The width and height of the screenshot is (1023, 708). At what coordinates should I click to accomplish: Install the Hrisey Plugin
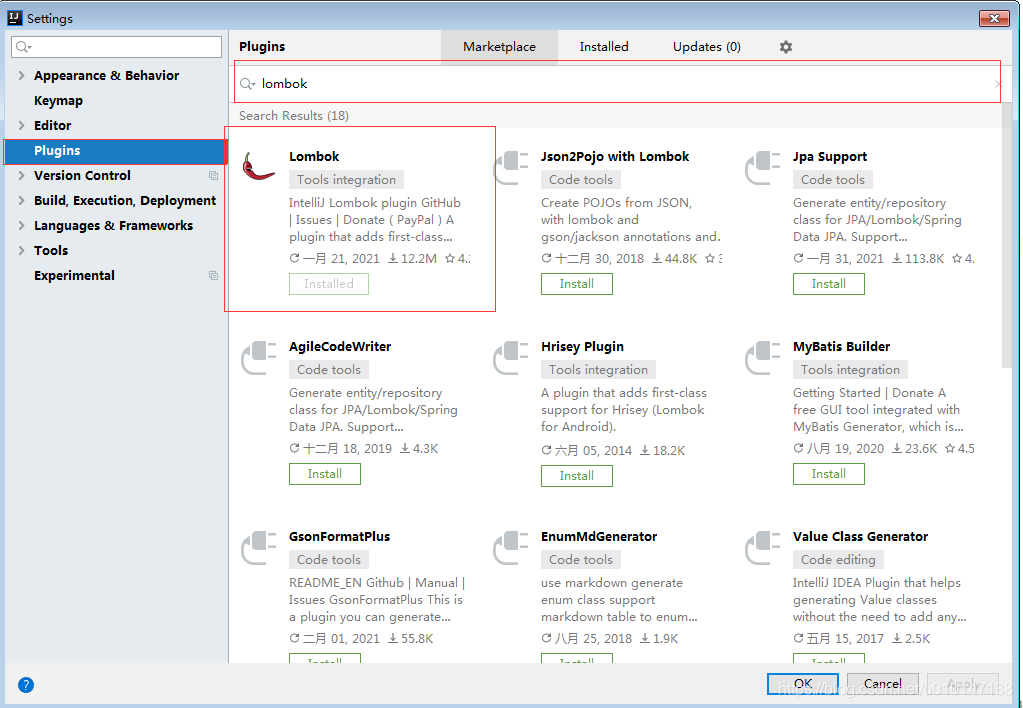tap(577, 476)
